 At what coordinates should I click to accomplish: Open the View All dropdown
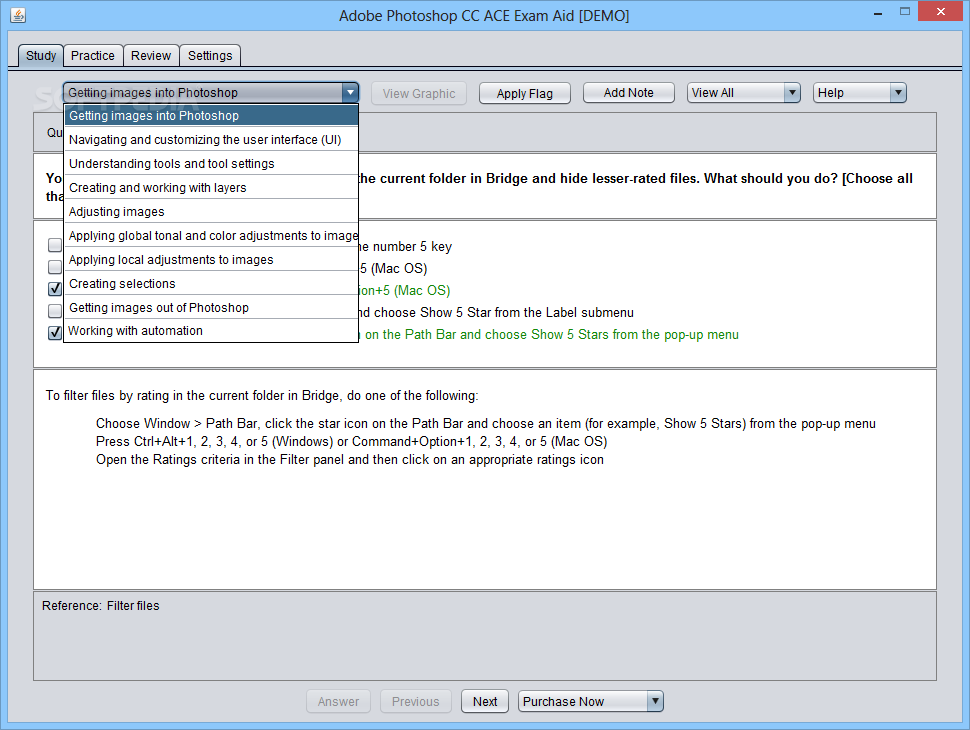pyautogui.click(x=744, y=93)
